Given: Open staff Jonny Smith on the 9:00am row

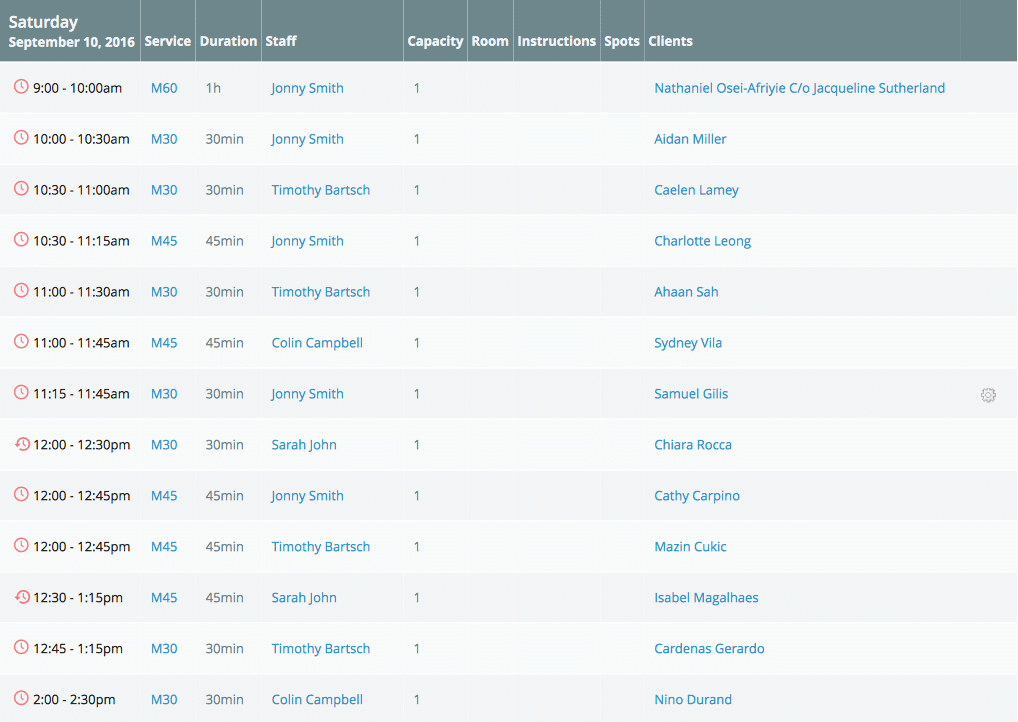Looking at the screenshot, I should (307, 88).
